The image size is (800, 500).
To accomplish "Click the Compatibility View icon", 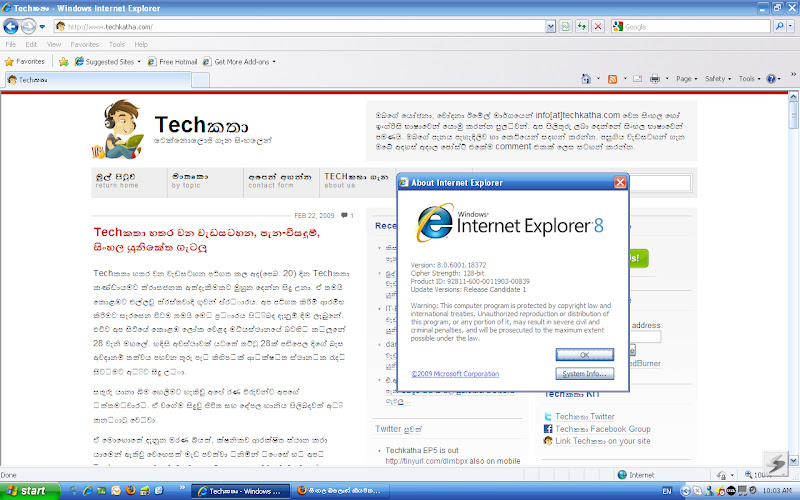I will (x=566, y=27).
